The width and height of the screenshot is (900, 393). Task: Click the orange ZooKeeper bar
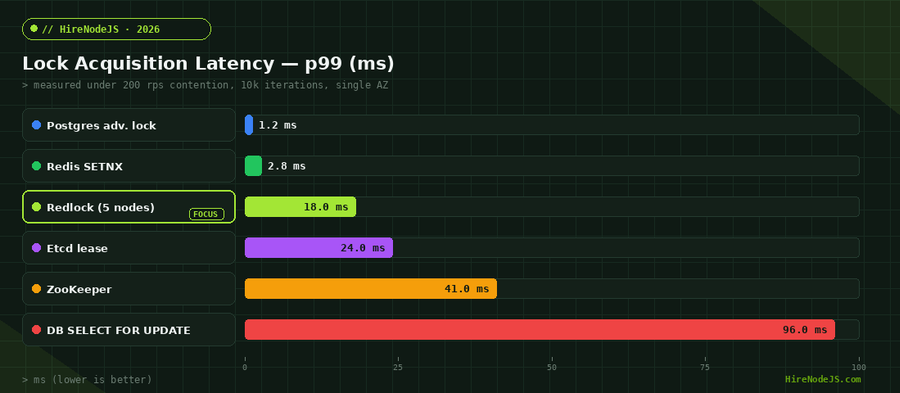(x=371, y=289)
